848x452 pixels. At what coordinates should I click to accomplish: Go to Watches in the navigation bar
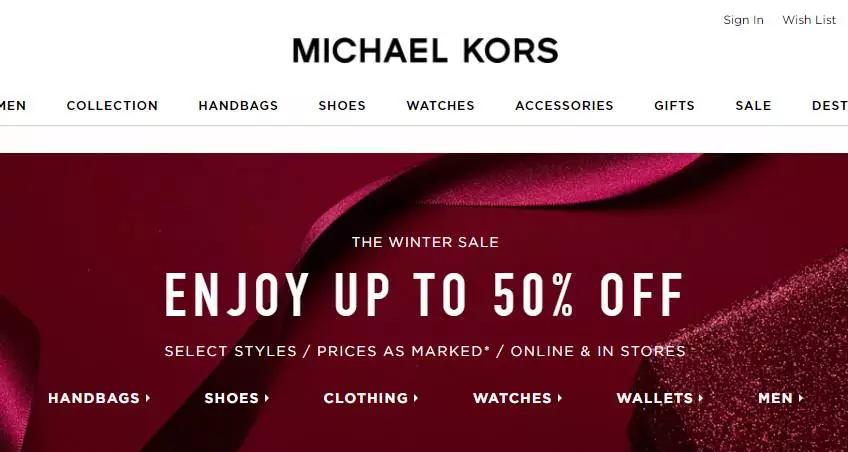tap(440, 105)
